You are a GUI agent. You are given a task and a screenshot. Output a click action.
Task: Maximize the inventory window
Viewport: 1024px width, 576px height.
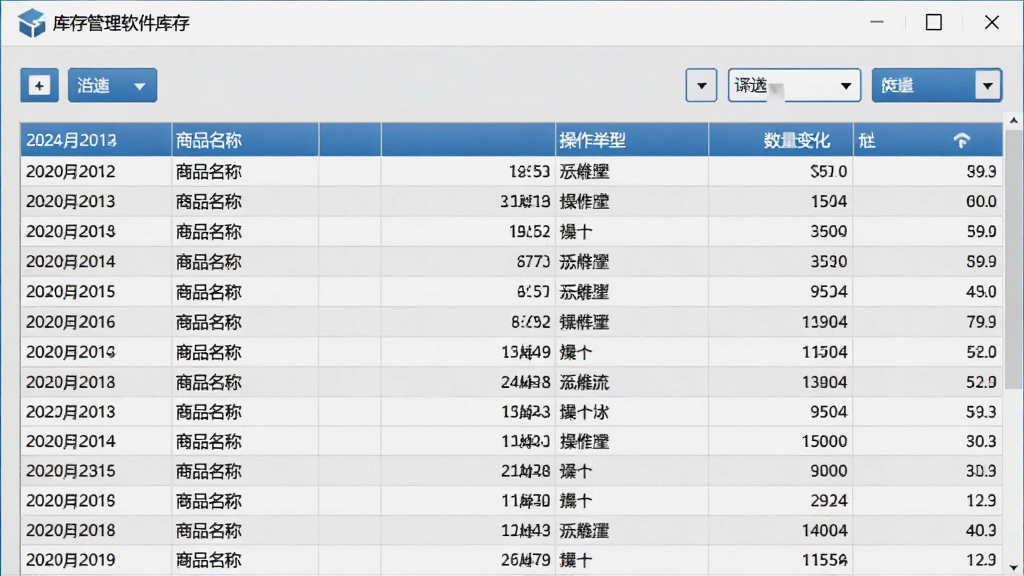934,22
